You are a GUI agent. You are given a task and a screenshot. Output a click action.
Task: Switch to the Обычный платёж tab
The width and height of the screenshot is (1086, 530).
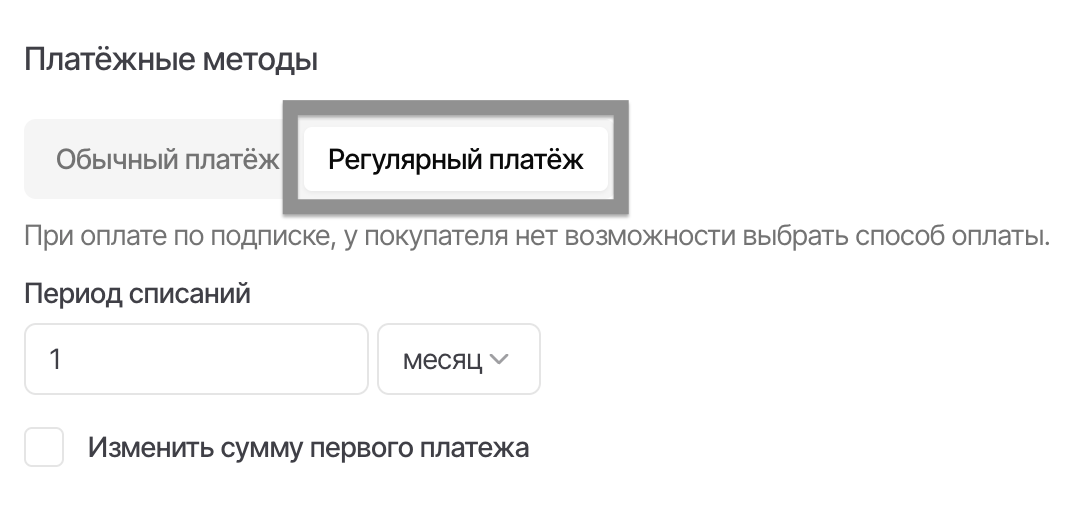(x=167, y=160)
